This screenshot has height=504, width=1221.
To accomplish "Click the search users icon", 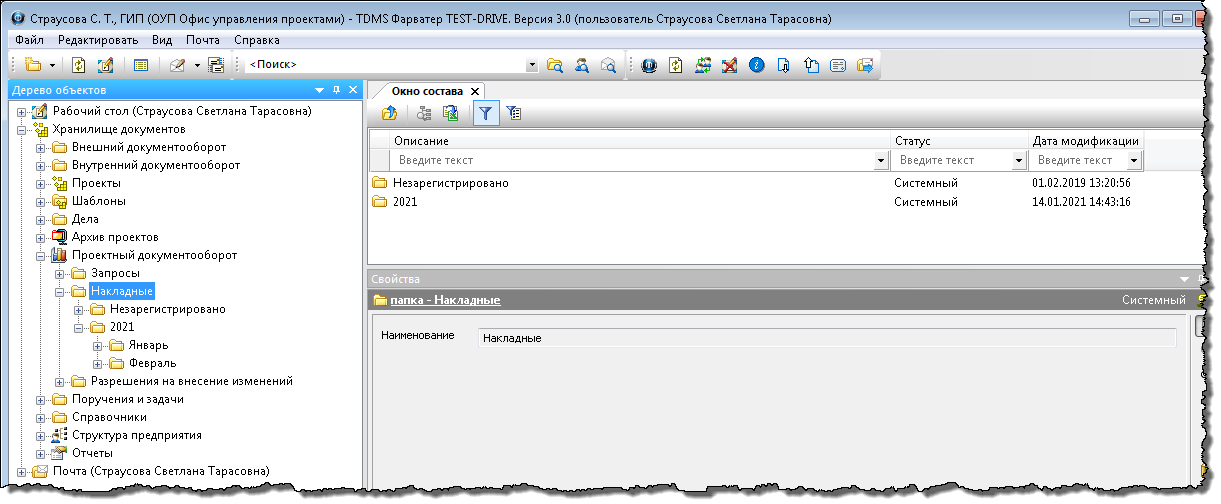I will pos(581,65).
